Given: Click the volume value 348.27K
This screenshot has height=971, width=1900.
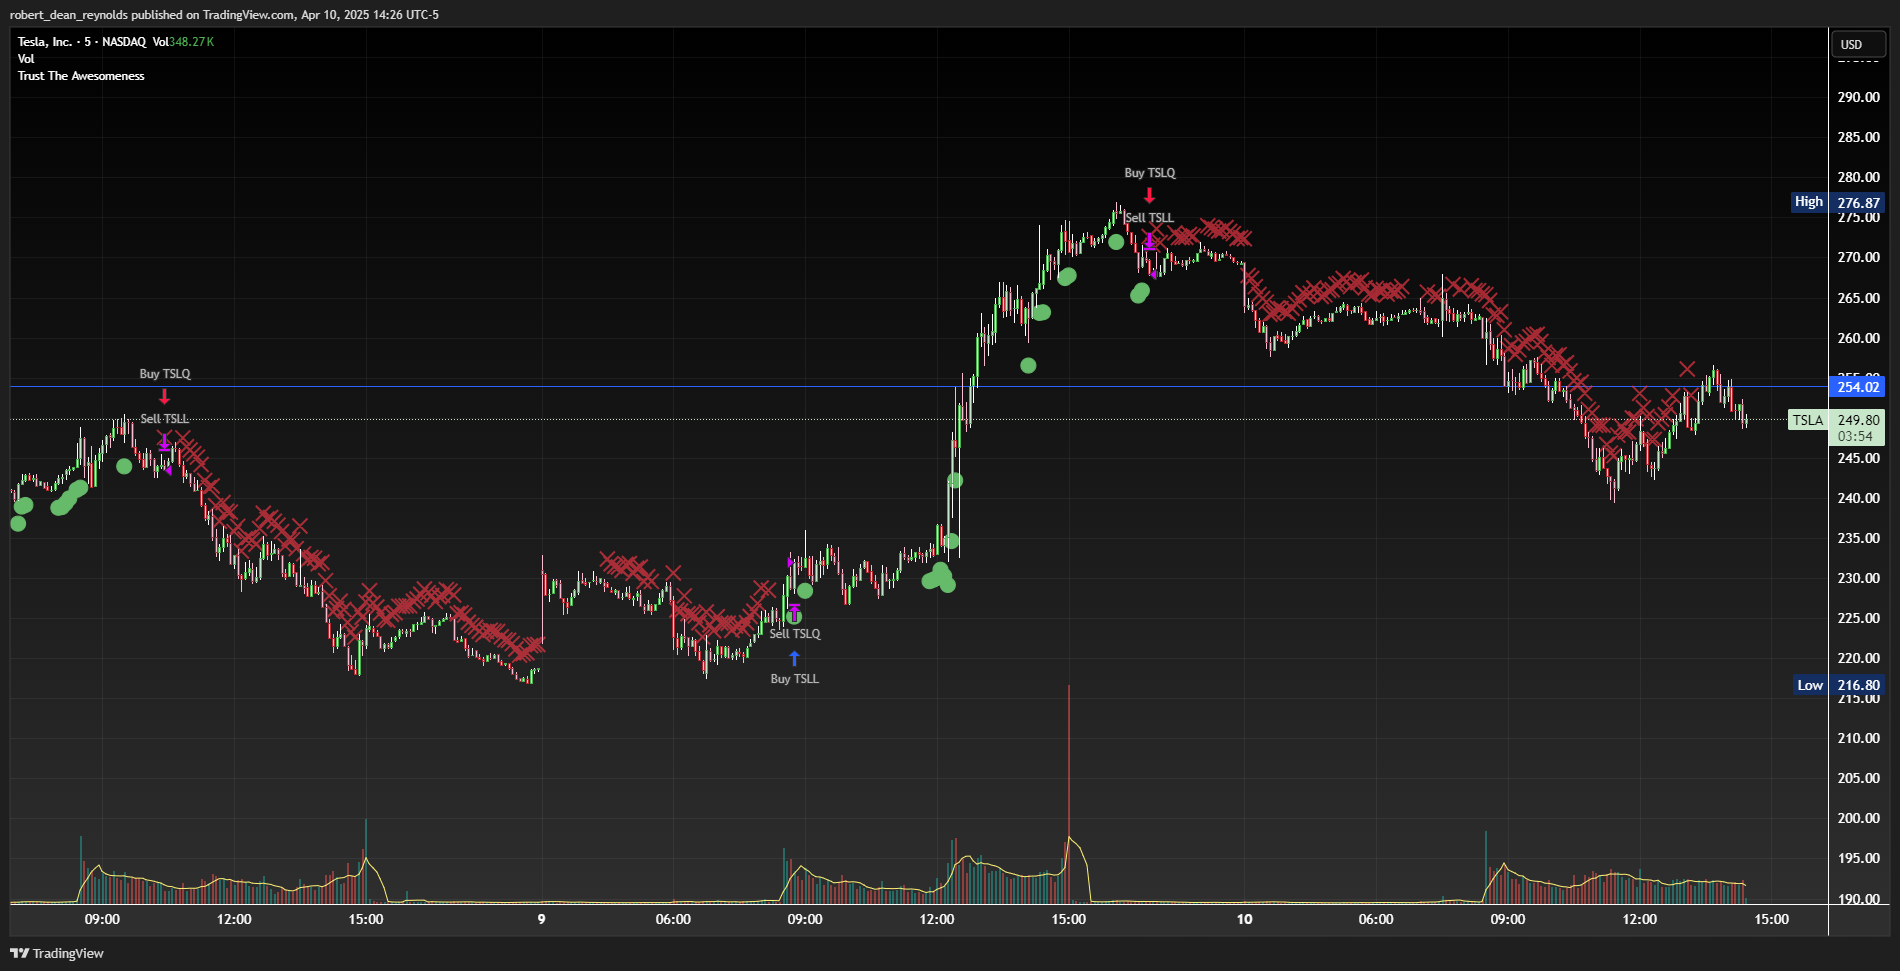Looking at the screenshot, I should [192, 42].
